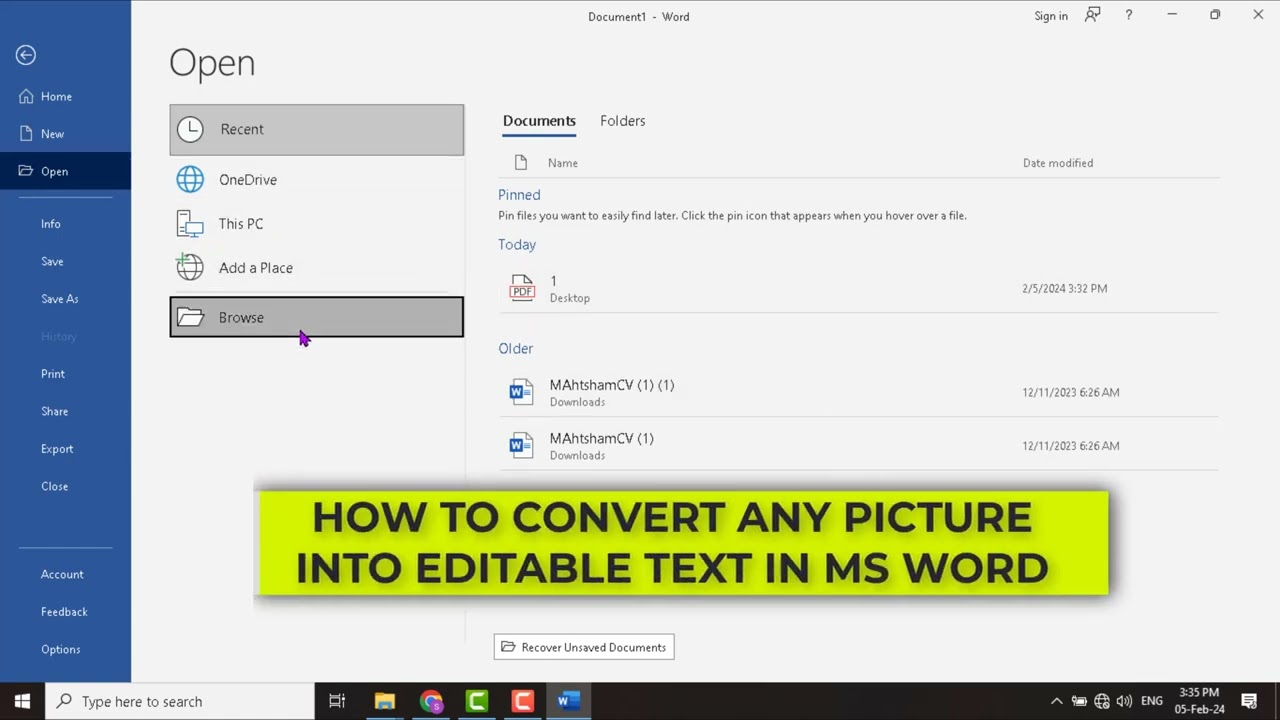
Task: Sort files by the Name column
Action: coord(562,163)
